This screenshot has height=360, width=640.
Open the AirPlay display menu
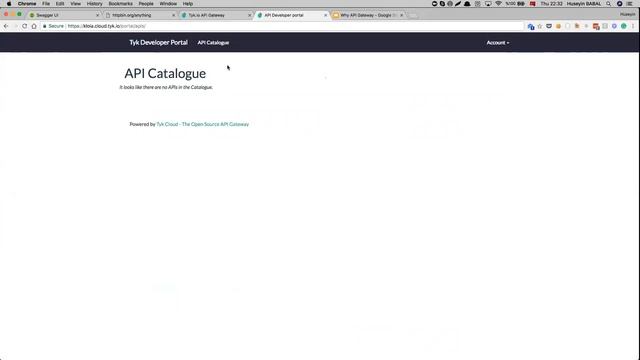coord(488,4)
